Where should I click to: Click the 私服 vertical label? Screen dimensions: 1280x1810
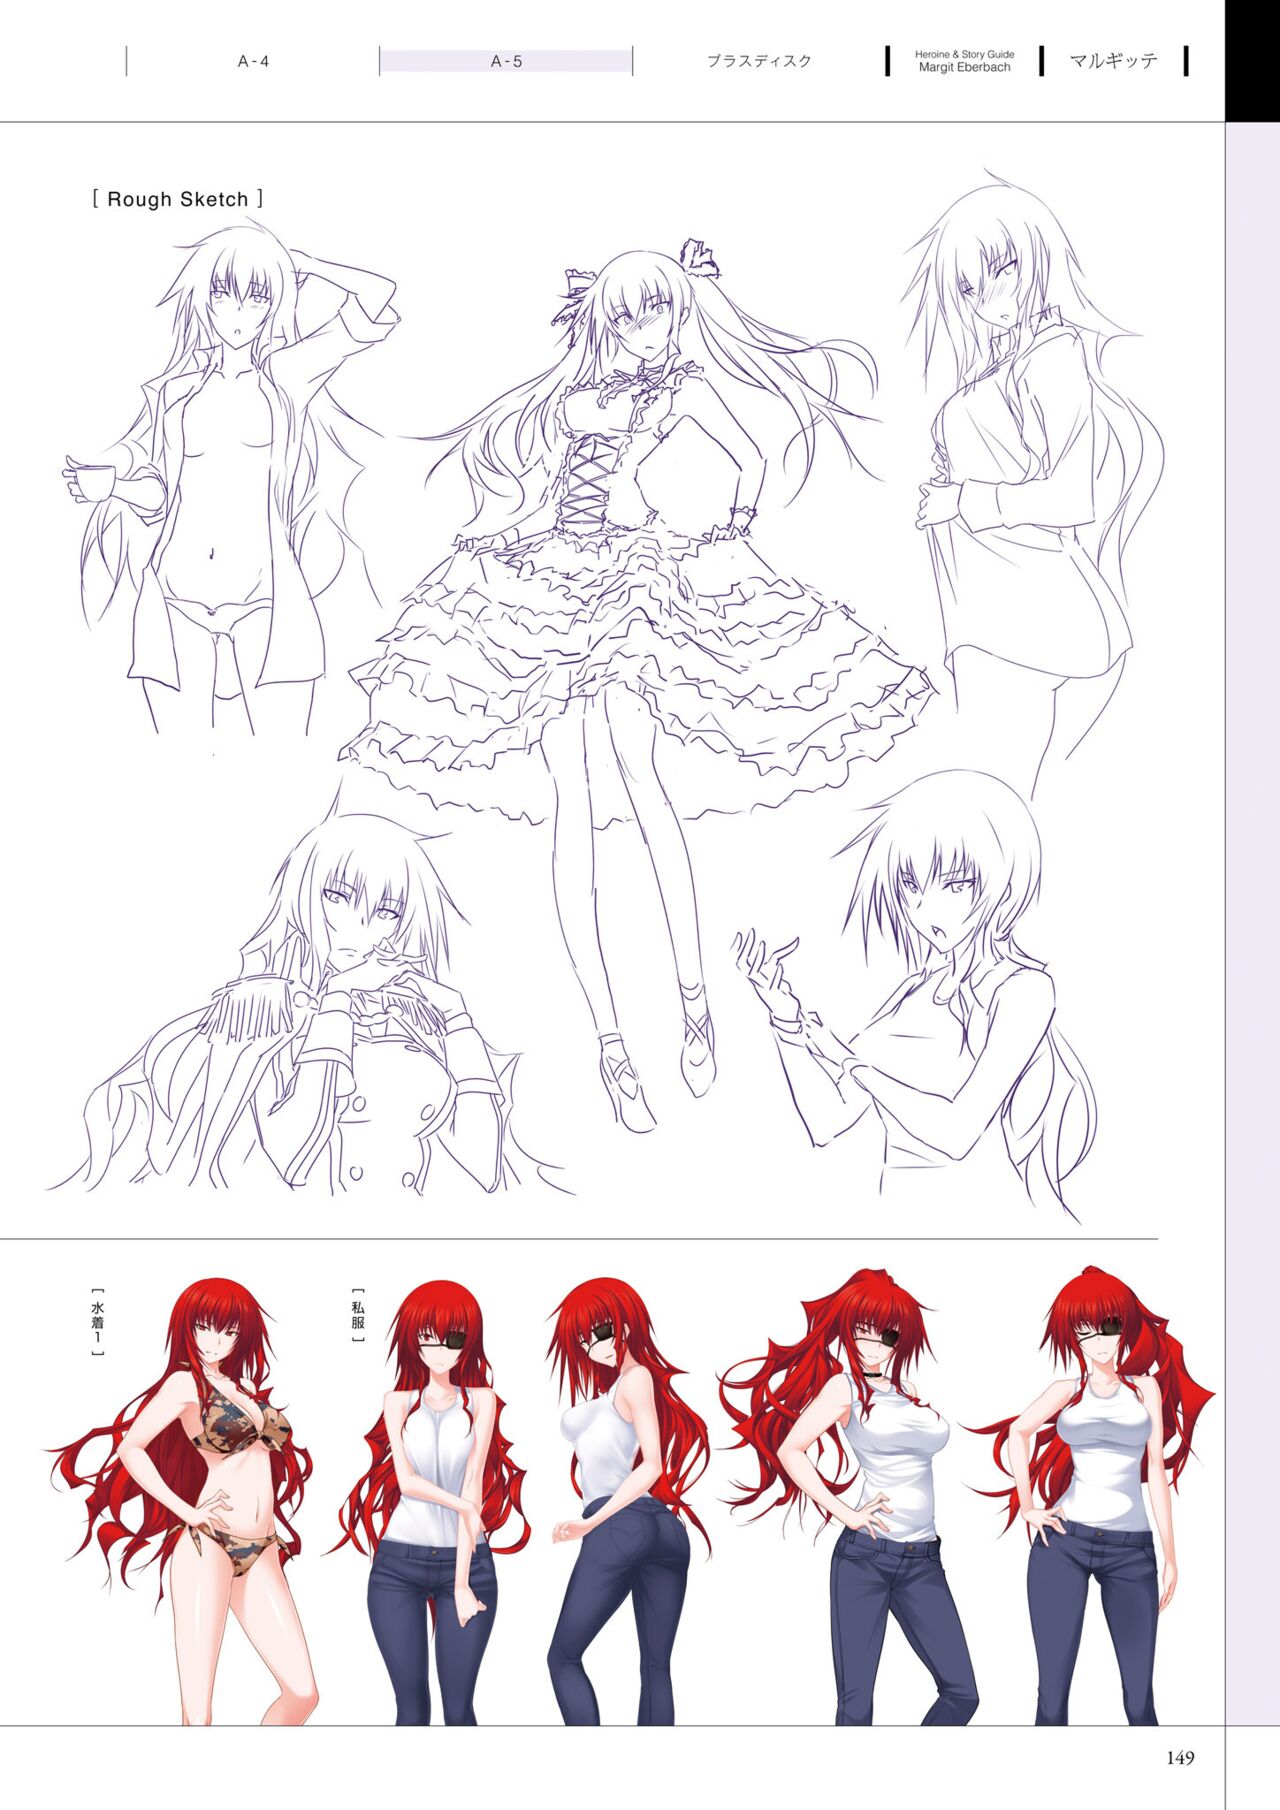[x=357, y=1315]
